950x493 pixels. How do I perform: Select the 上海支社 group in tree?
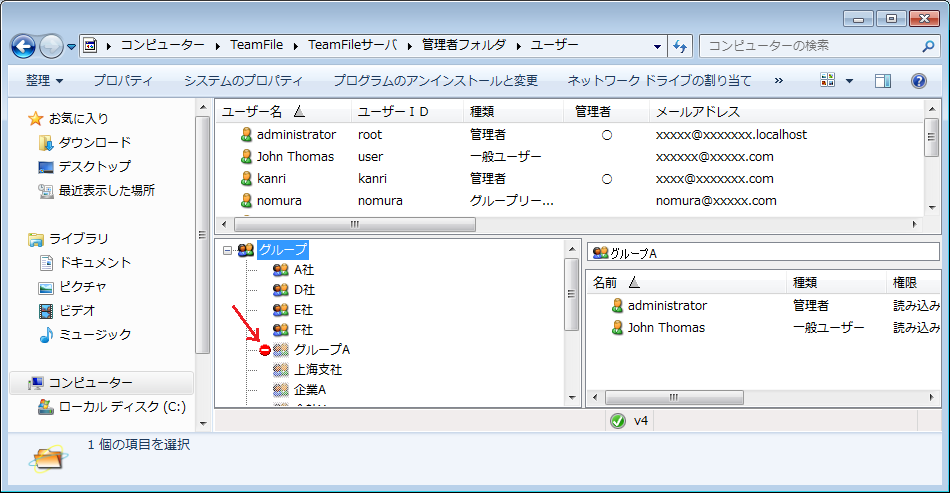pos(317,370)
